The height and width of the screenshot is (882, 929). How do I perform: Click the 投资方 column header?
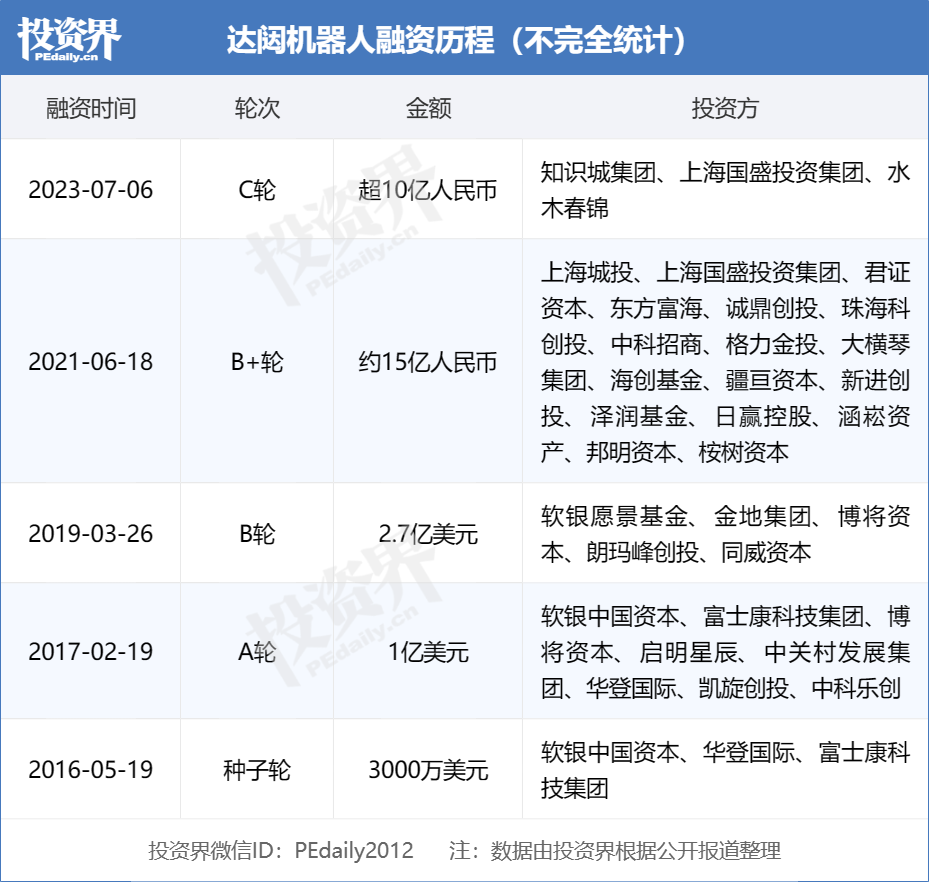[x=725, y=108]
